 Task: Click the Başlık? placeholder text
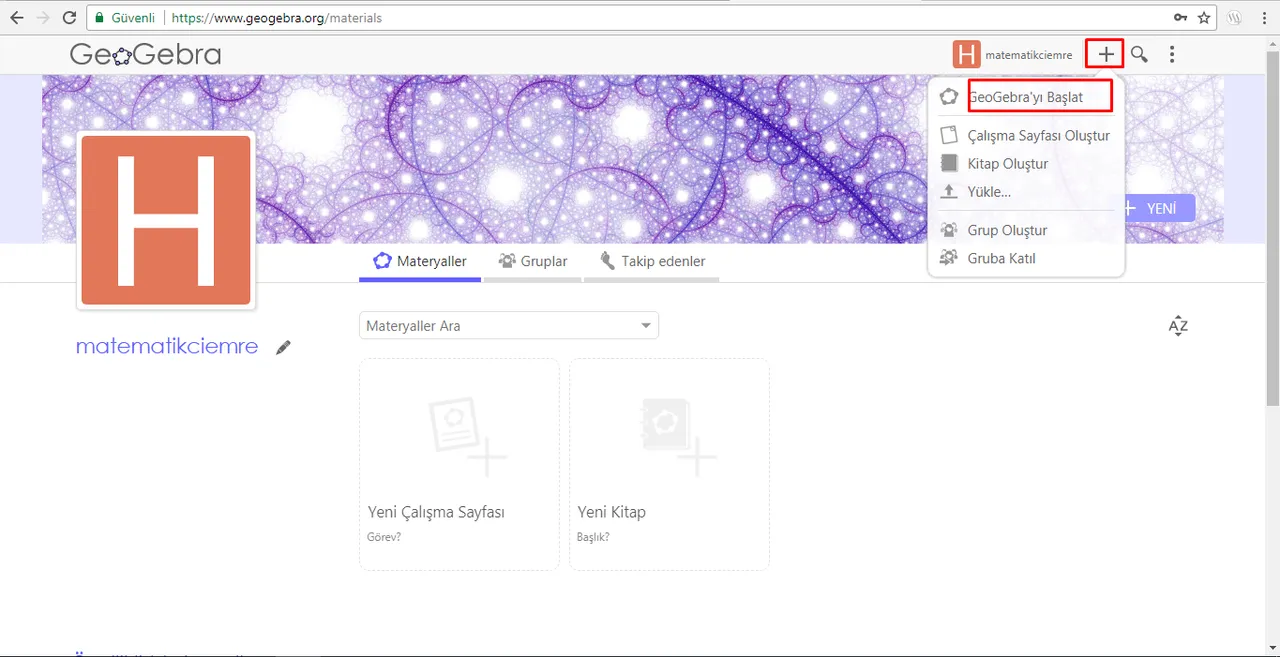593,537
